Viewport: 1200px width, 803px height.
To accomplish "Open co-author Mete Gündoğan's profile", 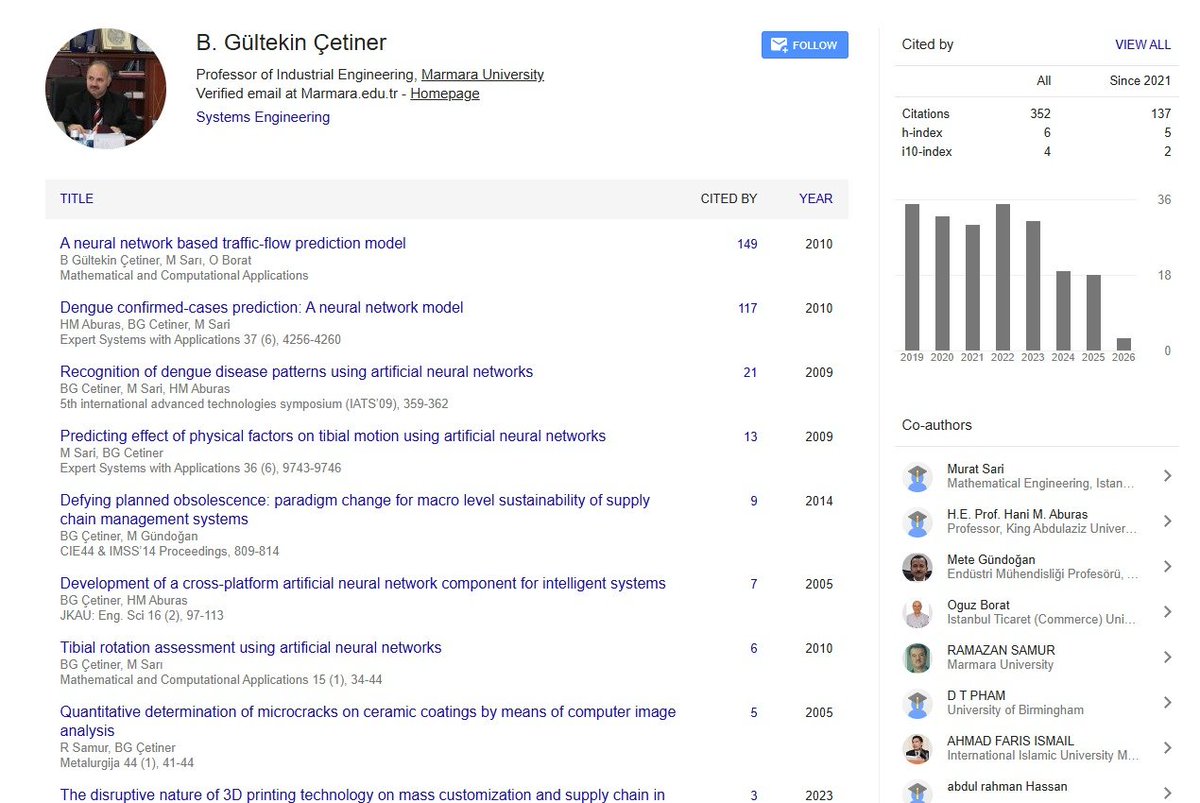I will (x=991, y=559).
